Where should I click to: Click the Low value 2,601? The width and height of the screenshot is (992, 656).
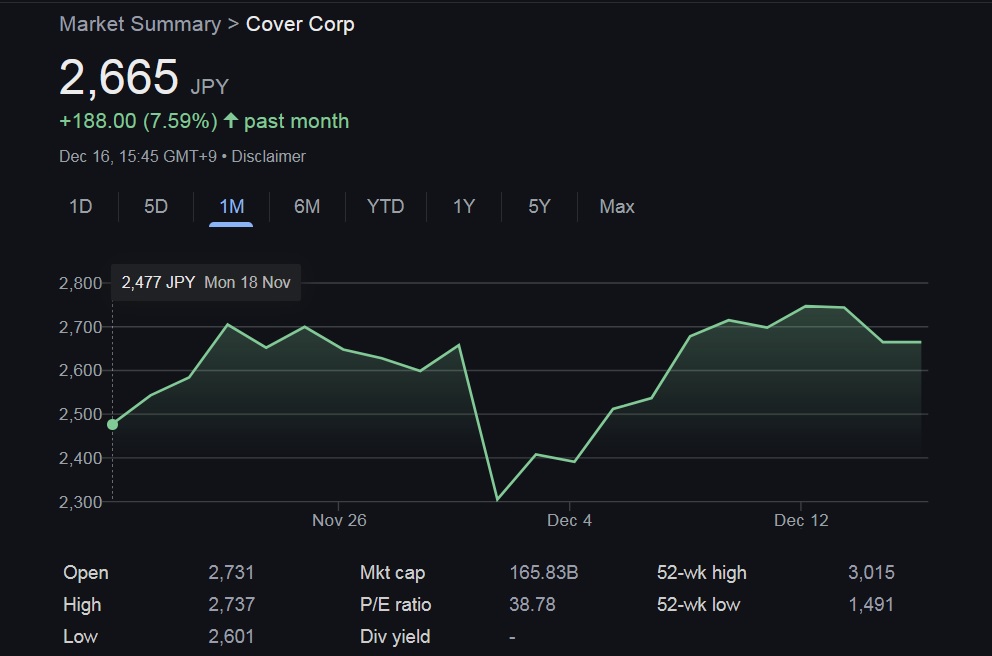point(231,636)
